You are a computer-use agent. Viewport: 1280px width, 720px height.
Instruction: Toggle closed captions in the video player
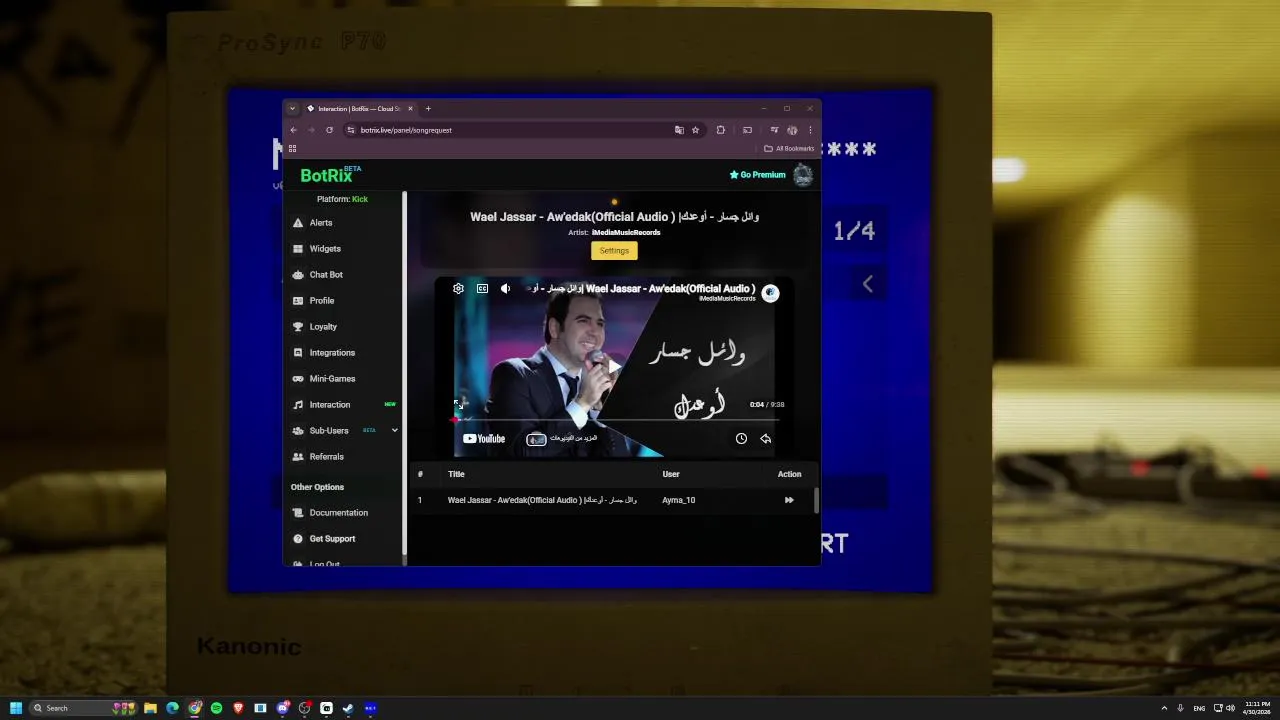point(482,289)
